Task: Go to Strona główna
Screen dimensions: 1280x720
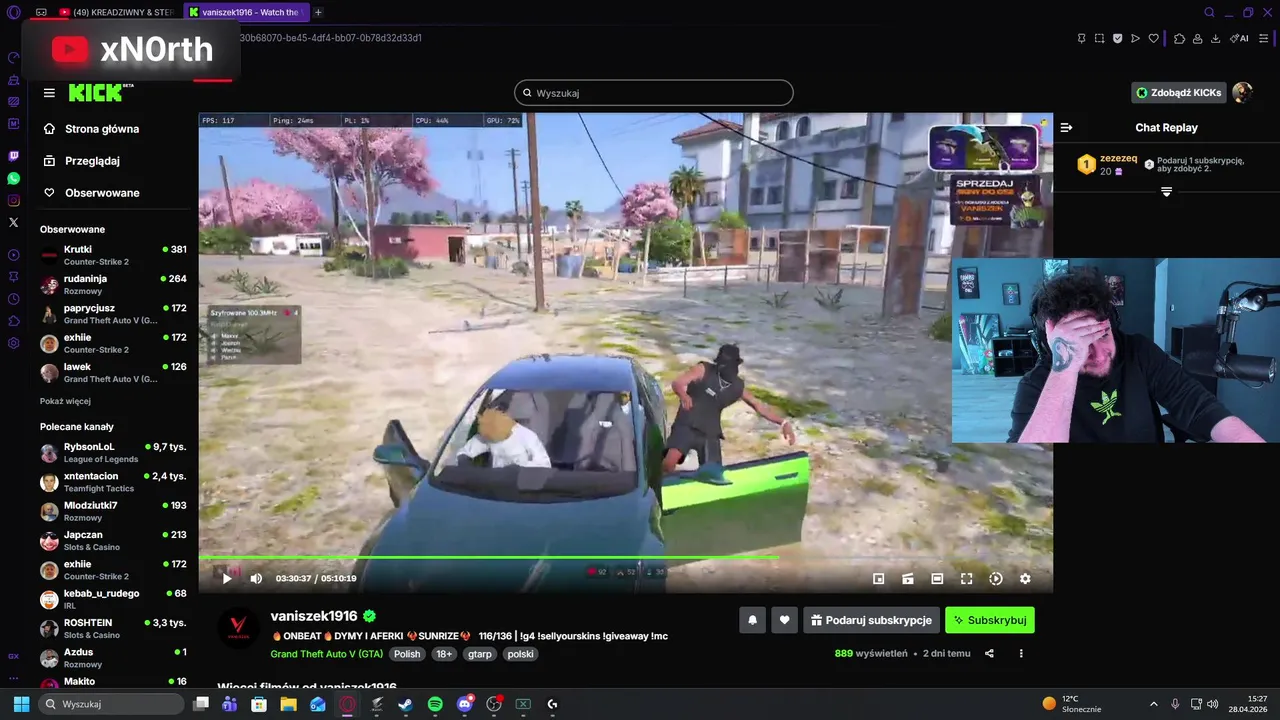Action: click(101, 129)
